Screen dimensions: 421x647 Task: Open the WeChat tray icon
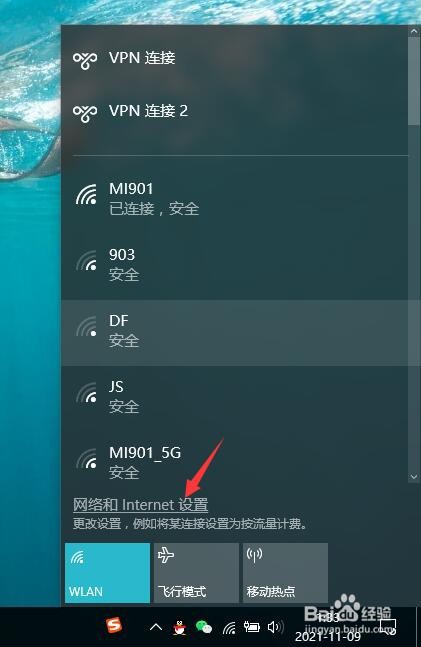pyautogui.click(x=203, y=627)
